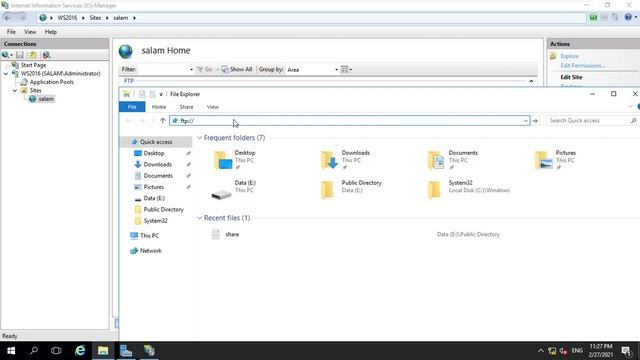This screenshot has height=360, width=640.
Task: Select the Pictures folder icon in Frequent folders
Action: (x=543, y=160)
